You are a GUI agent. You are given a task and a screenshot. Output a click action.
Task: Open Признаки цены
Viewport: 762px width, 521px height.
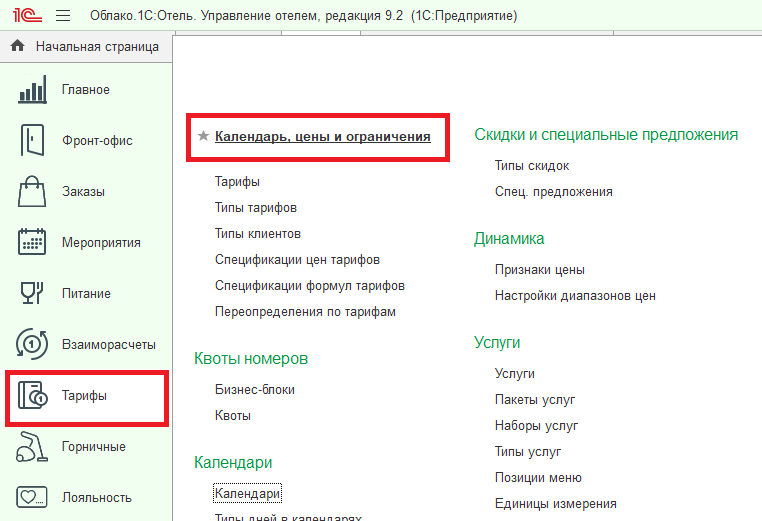click(539, 270)
